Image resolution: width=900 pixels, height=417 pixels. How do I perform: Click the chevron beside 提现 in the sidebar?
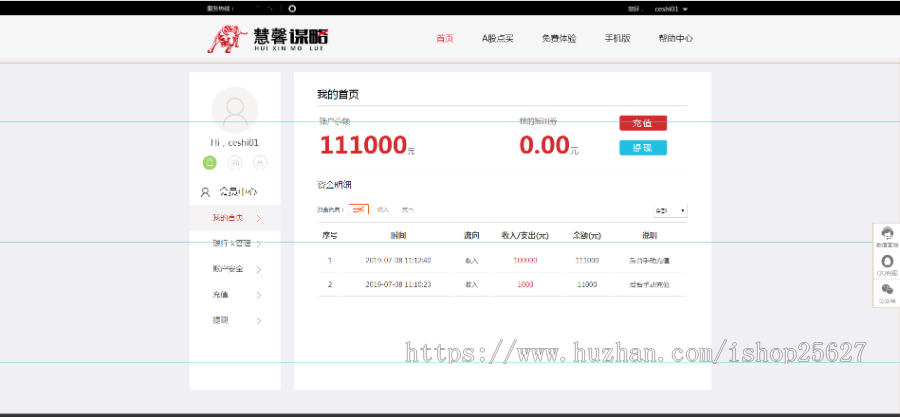(259, 321)
